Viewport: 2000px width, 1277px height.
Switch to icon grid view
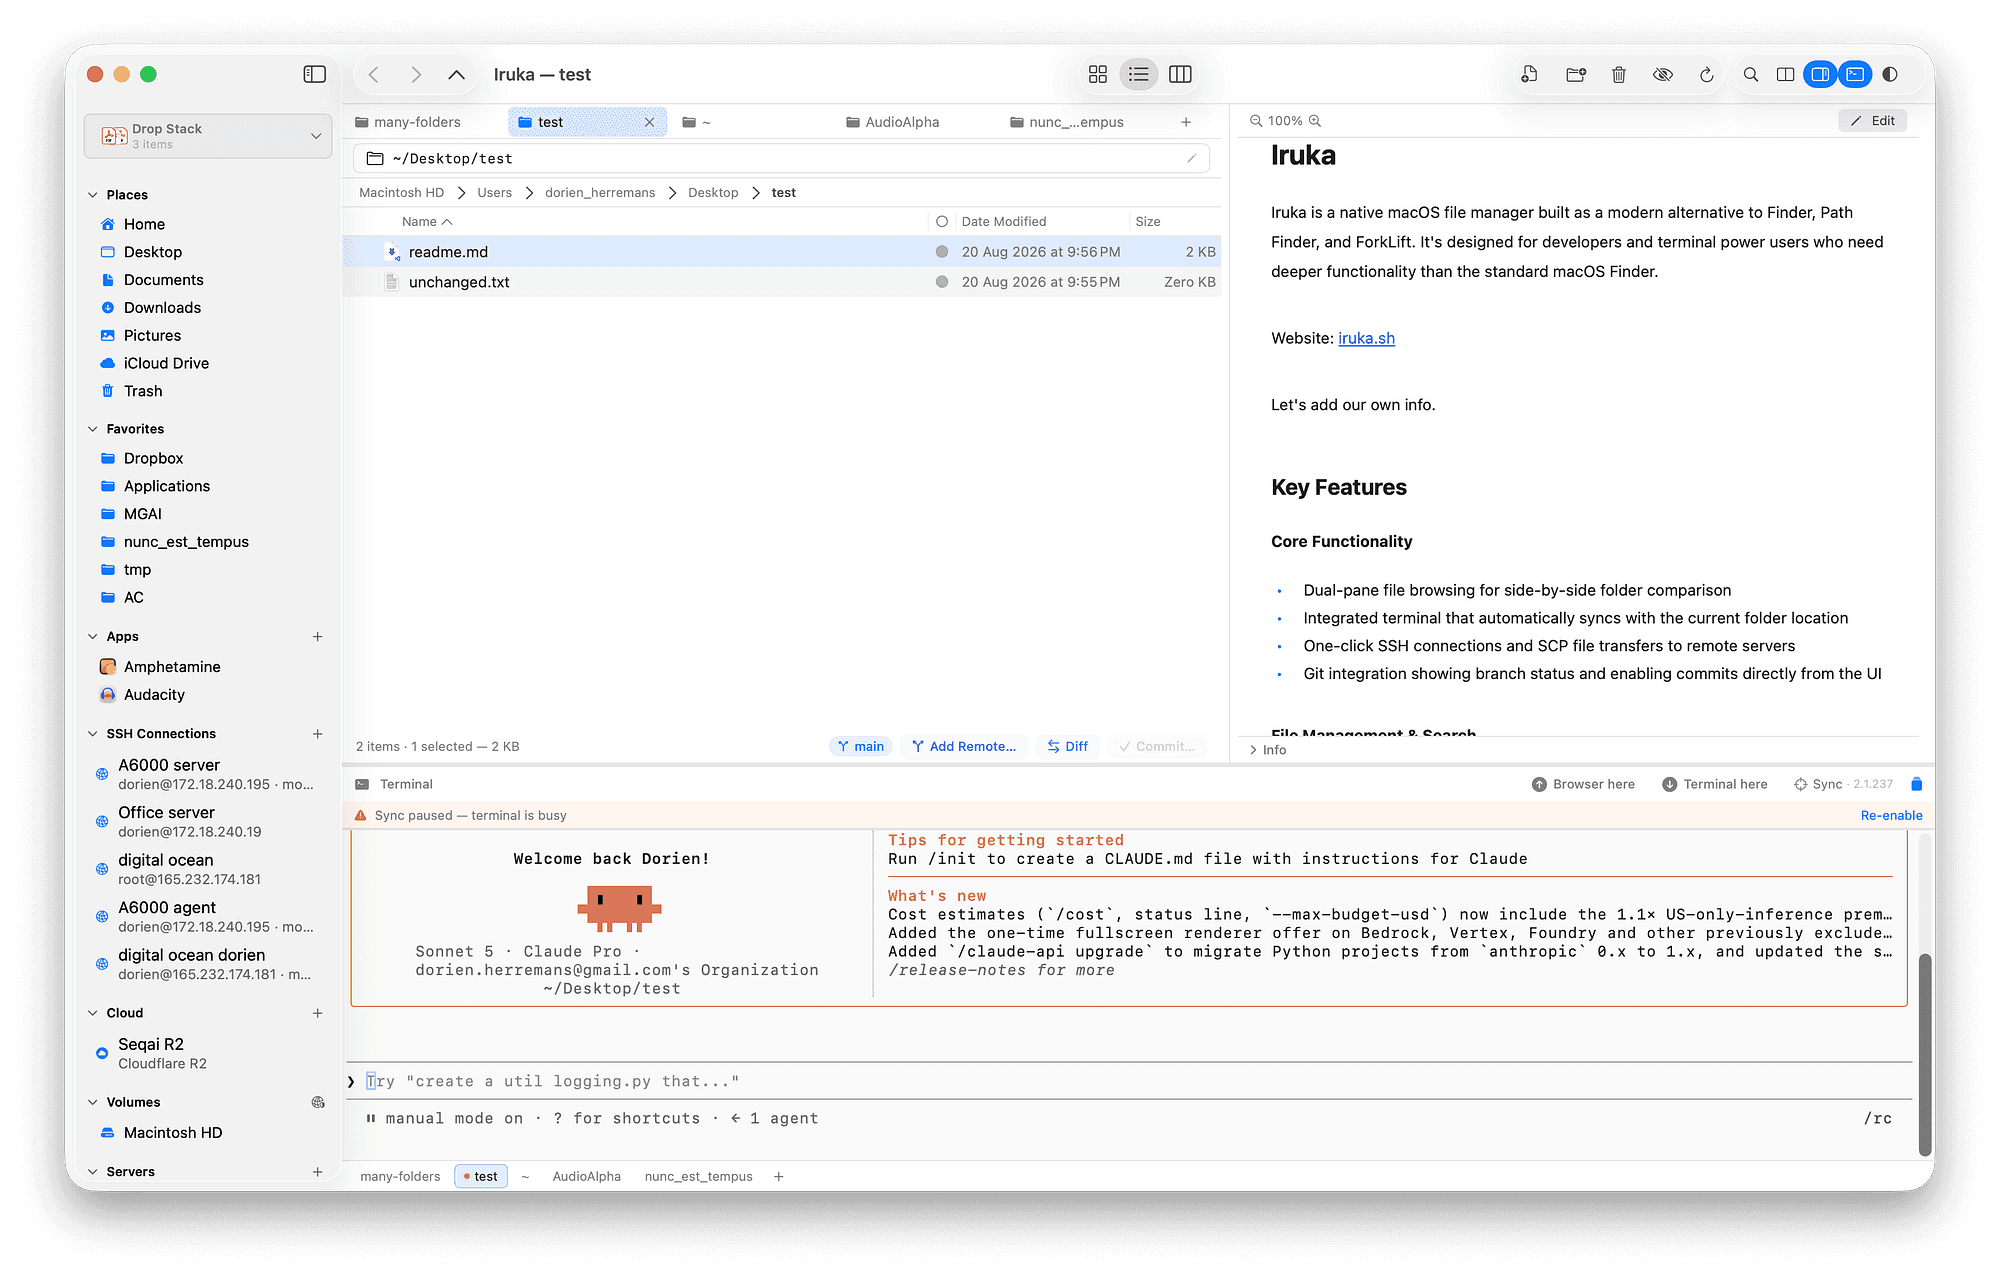point(1098,74)
